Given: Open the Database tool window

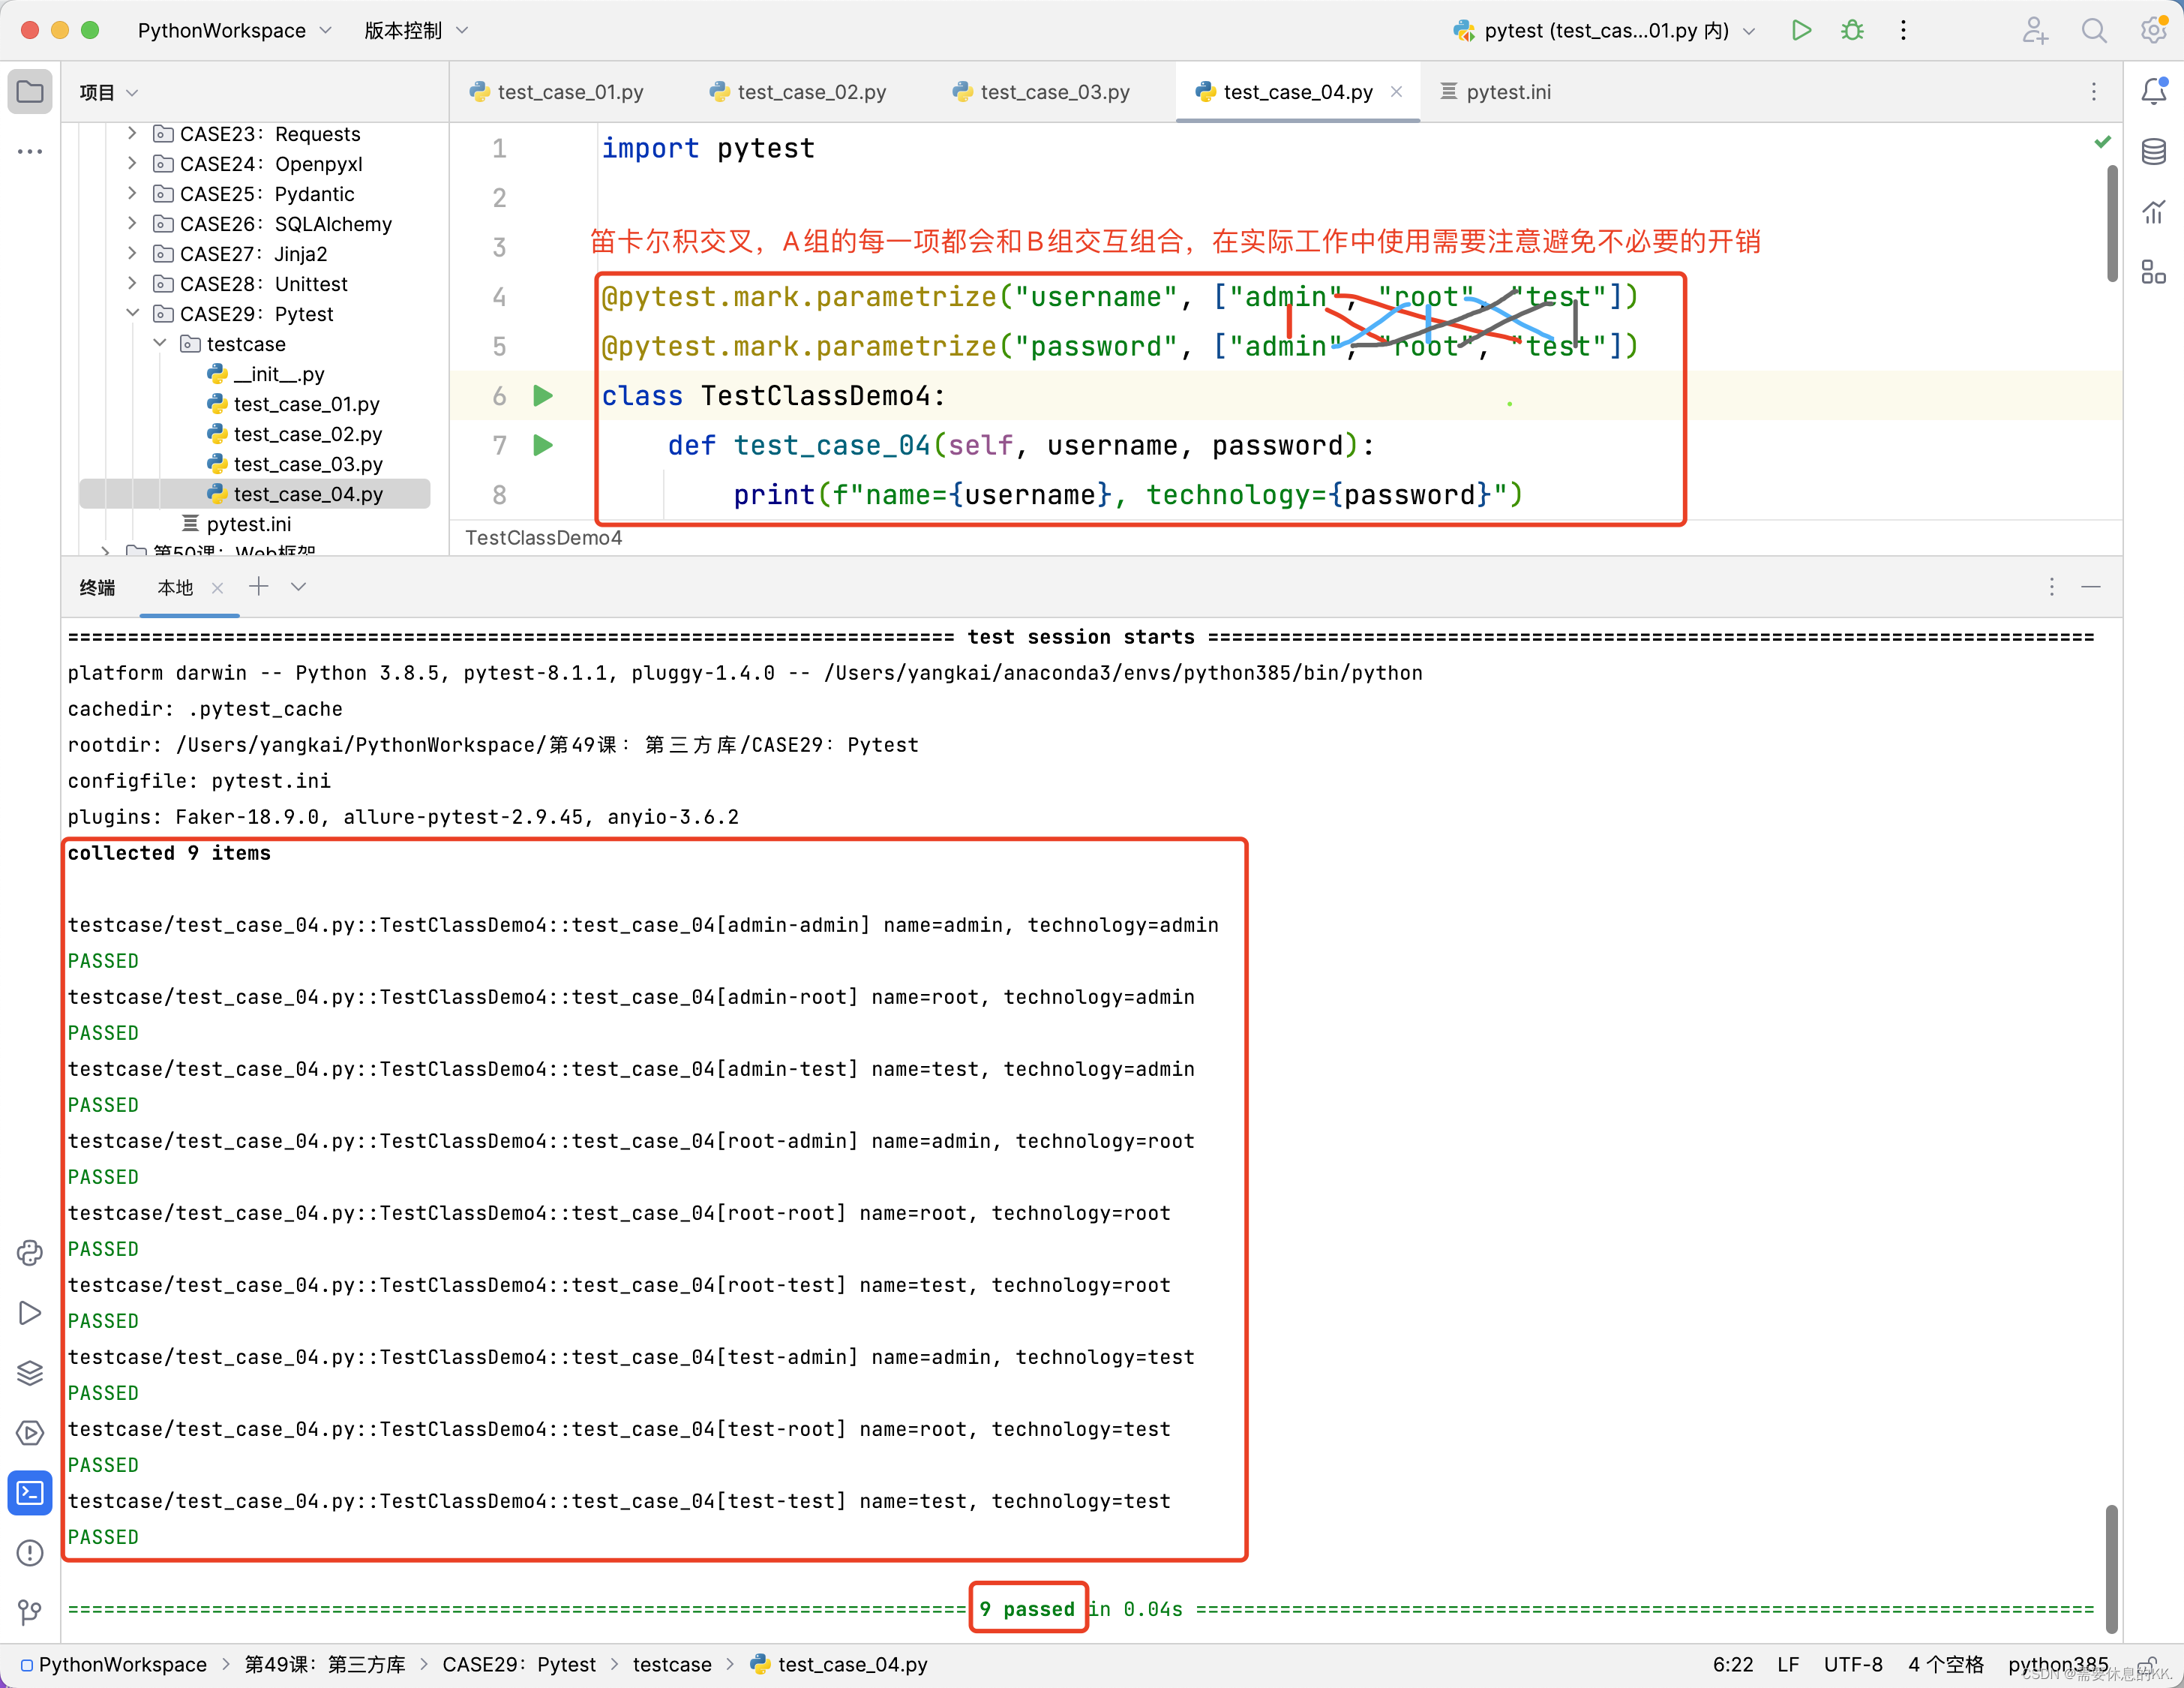Looking at the screenshot, I should tap(2154, 152).
